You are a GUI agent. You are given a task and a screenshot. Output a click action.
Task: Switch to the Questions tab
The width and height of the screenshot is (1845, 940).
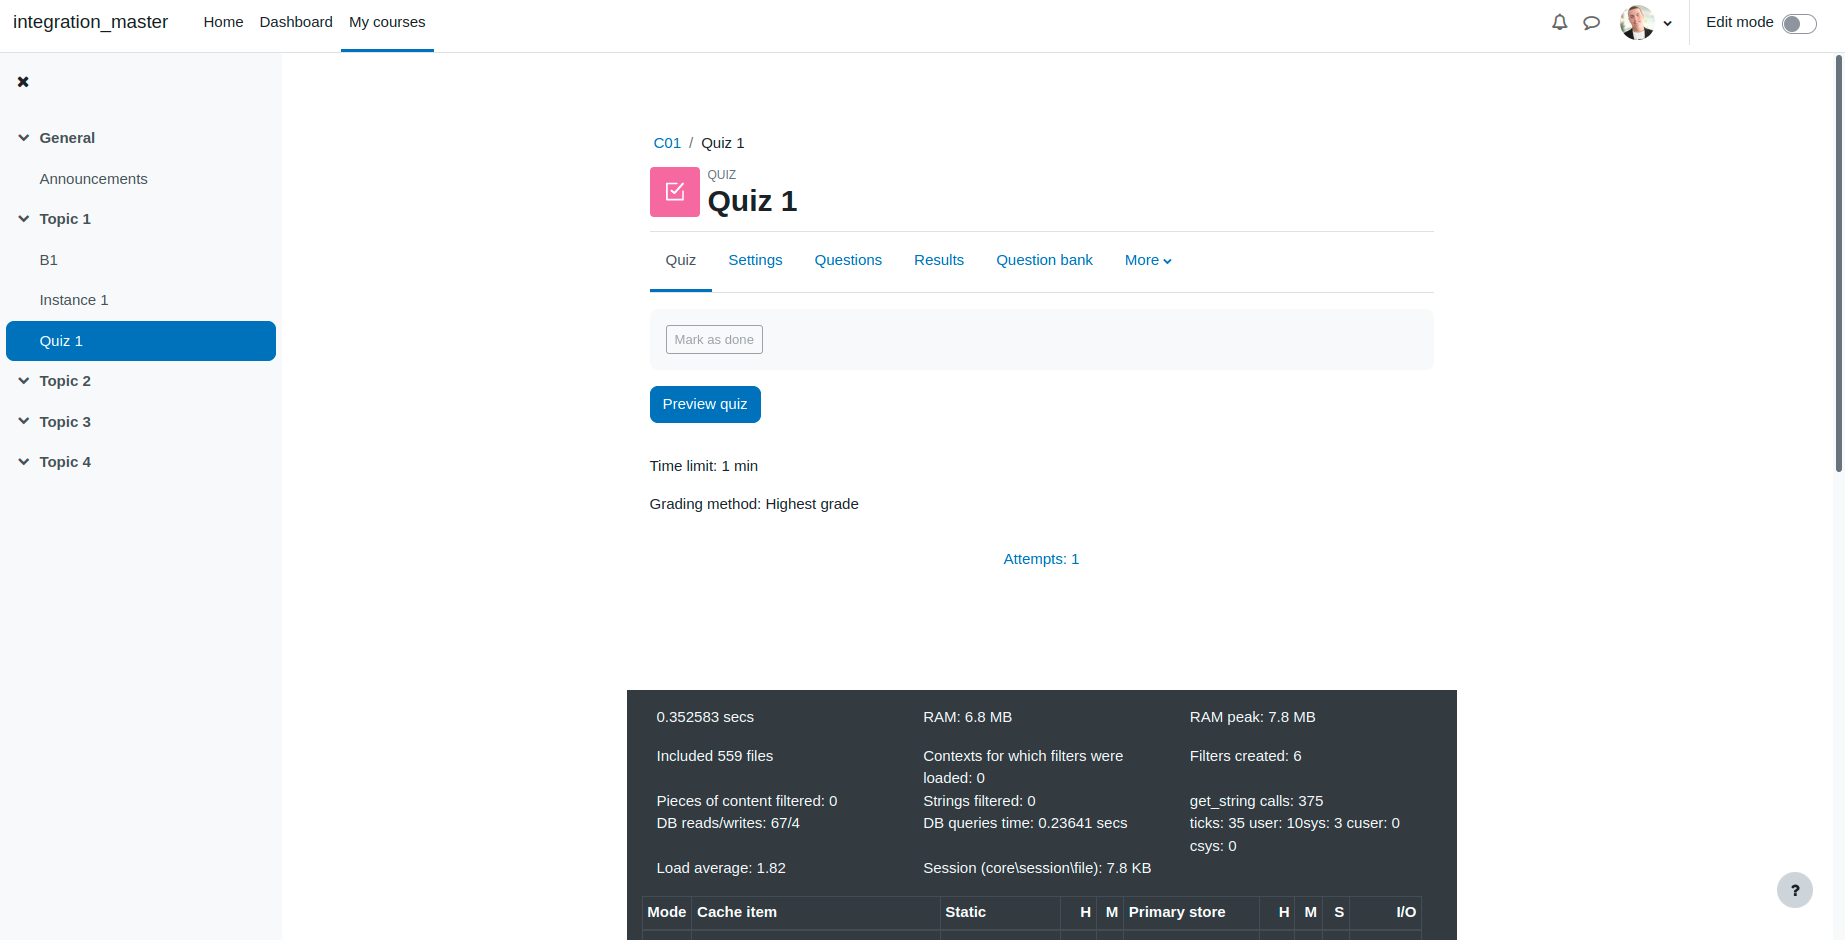click(848, 260)
